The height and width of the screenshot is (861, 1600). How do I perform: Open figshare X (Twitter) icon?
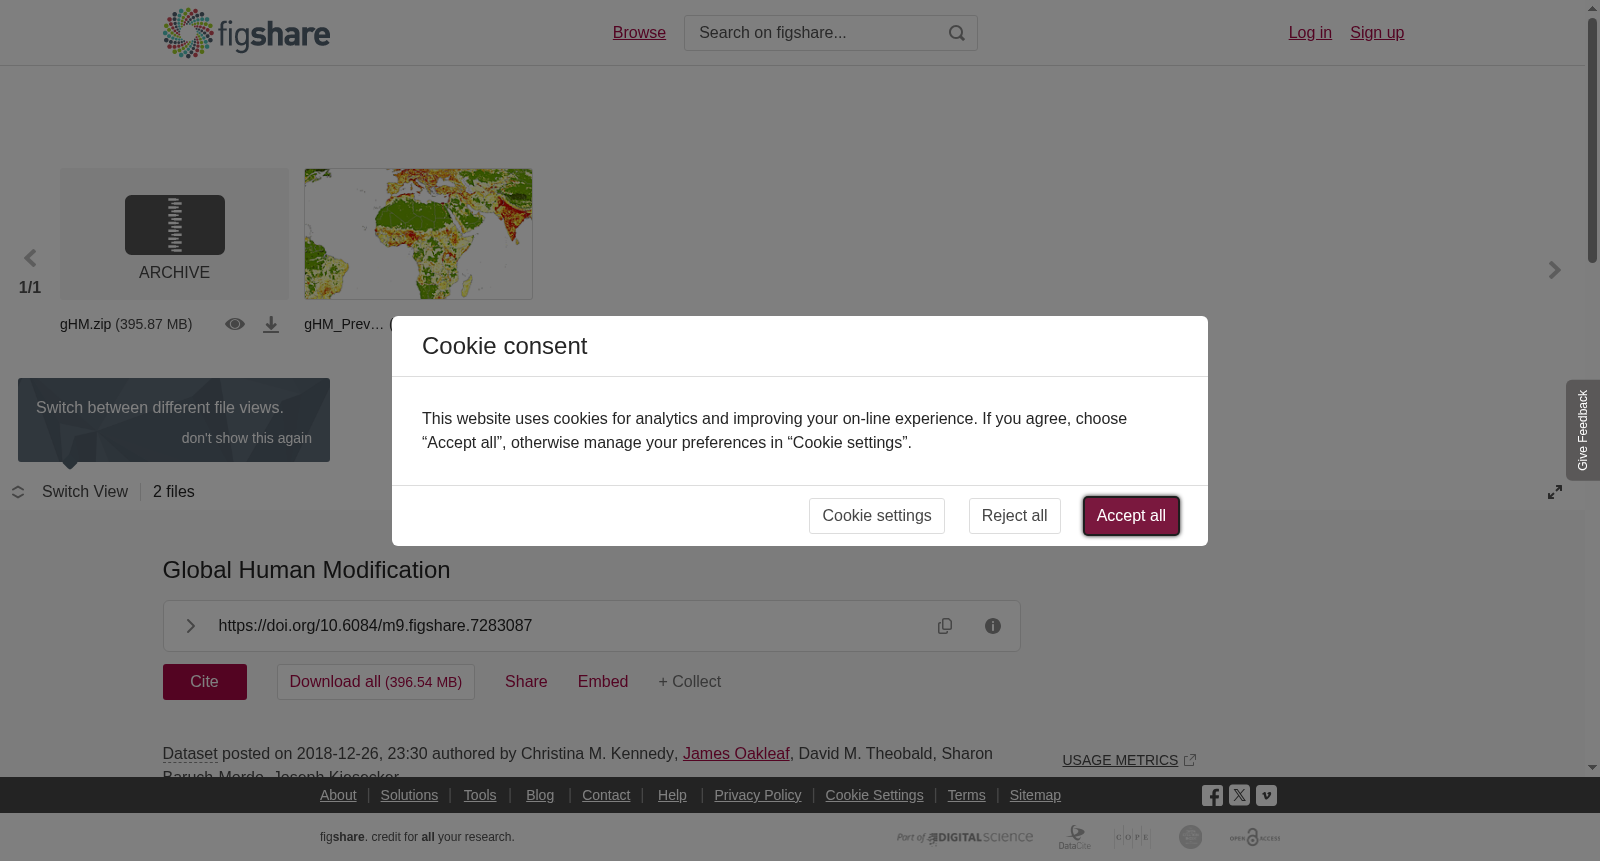1239,795
